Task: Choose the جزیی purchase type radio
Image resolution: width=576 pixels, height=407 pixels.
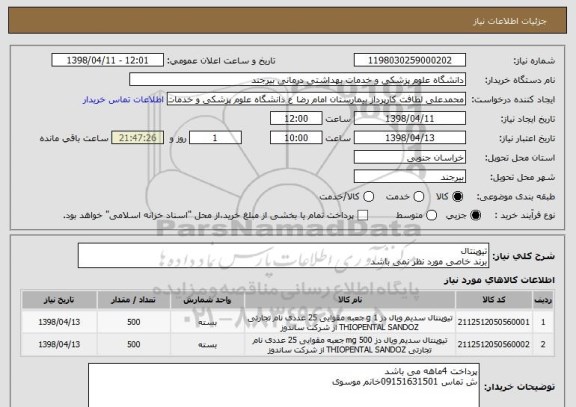Action: pos(475,215)
